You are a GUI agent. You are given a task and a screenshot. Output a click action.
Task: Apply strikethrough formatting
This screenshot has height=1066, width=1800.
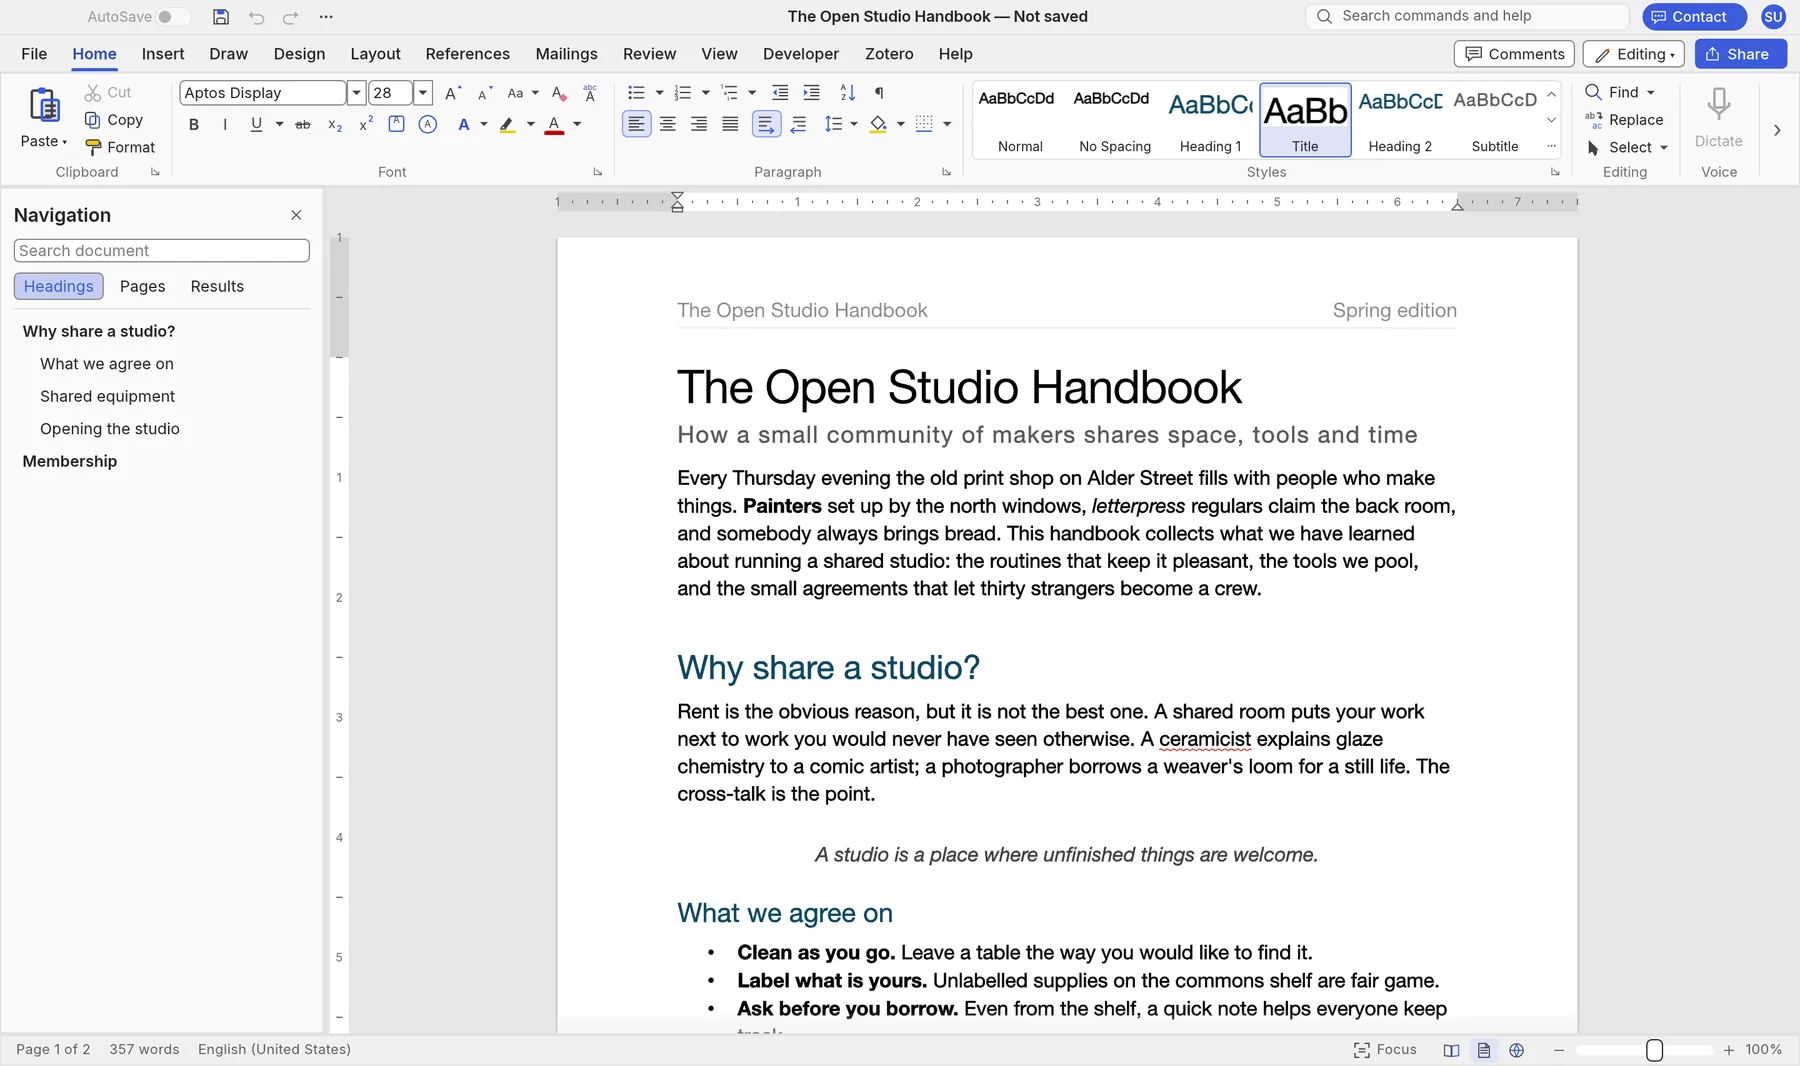click(303, 124)
